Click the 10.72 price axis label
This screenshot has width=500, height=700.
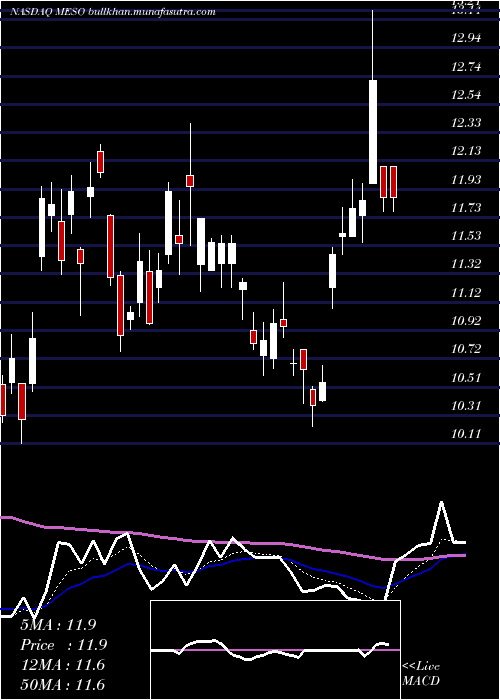tap(466, 349)
